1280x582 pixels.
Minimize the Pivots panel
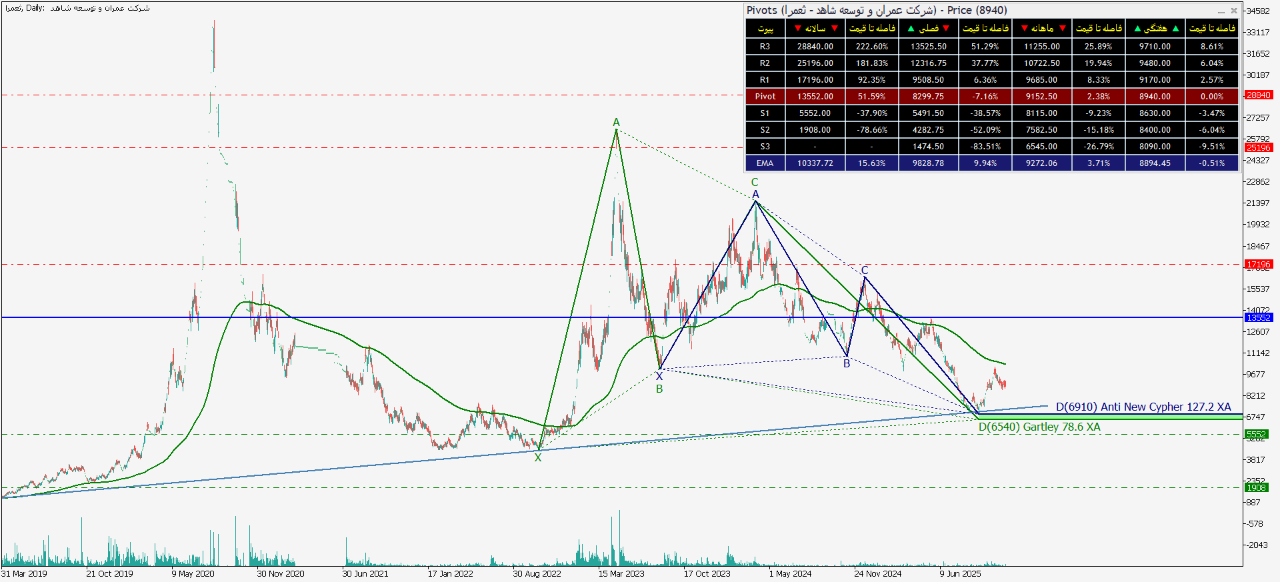pos(1219,10)
